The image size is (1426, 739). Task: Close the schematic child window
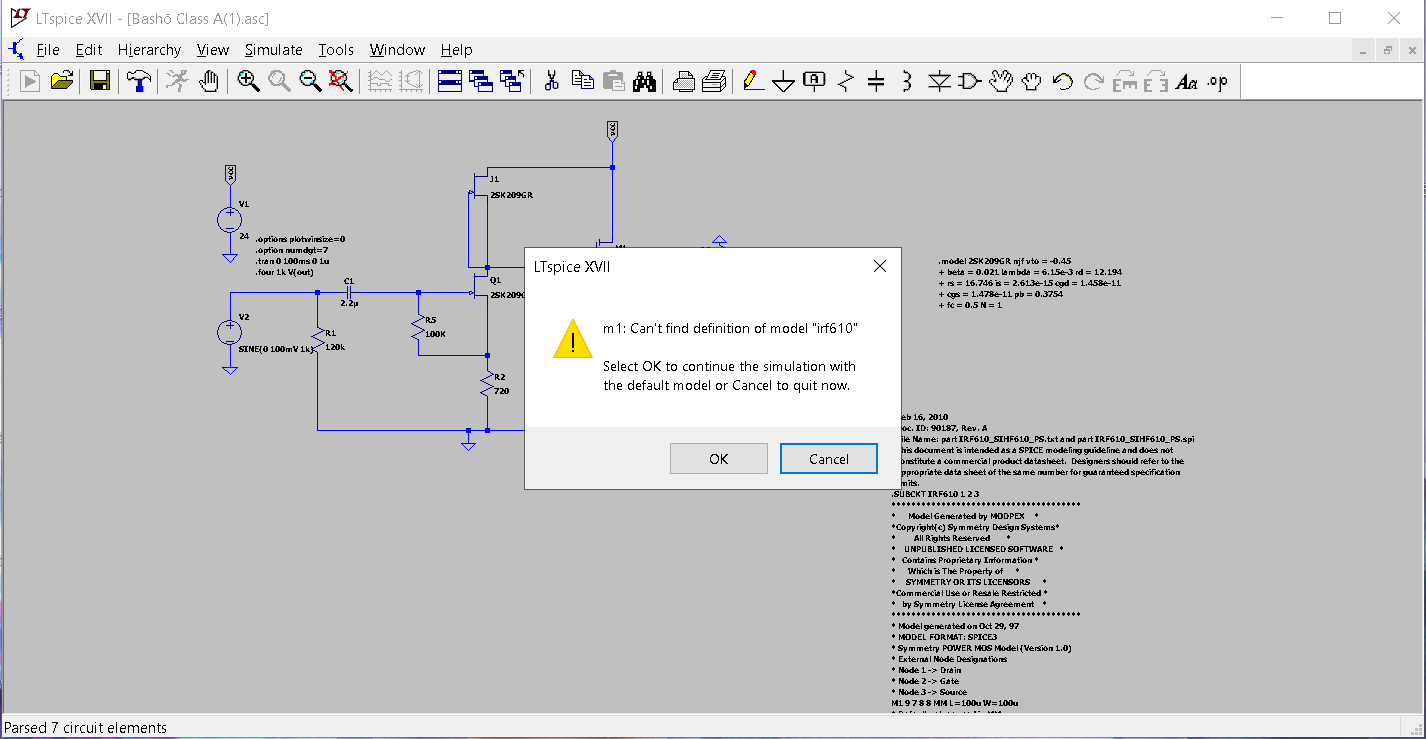click(1412, 50)
